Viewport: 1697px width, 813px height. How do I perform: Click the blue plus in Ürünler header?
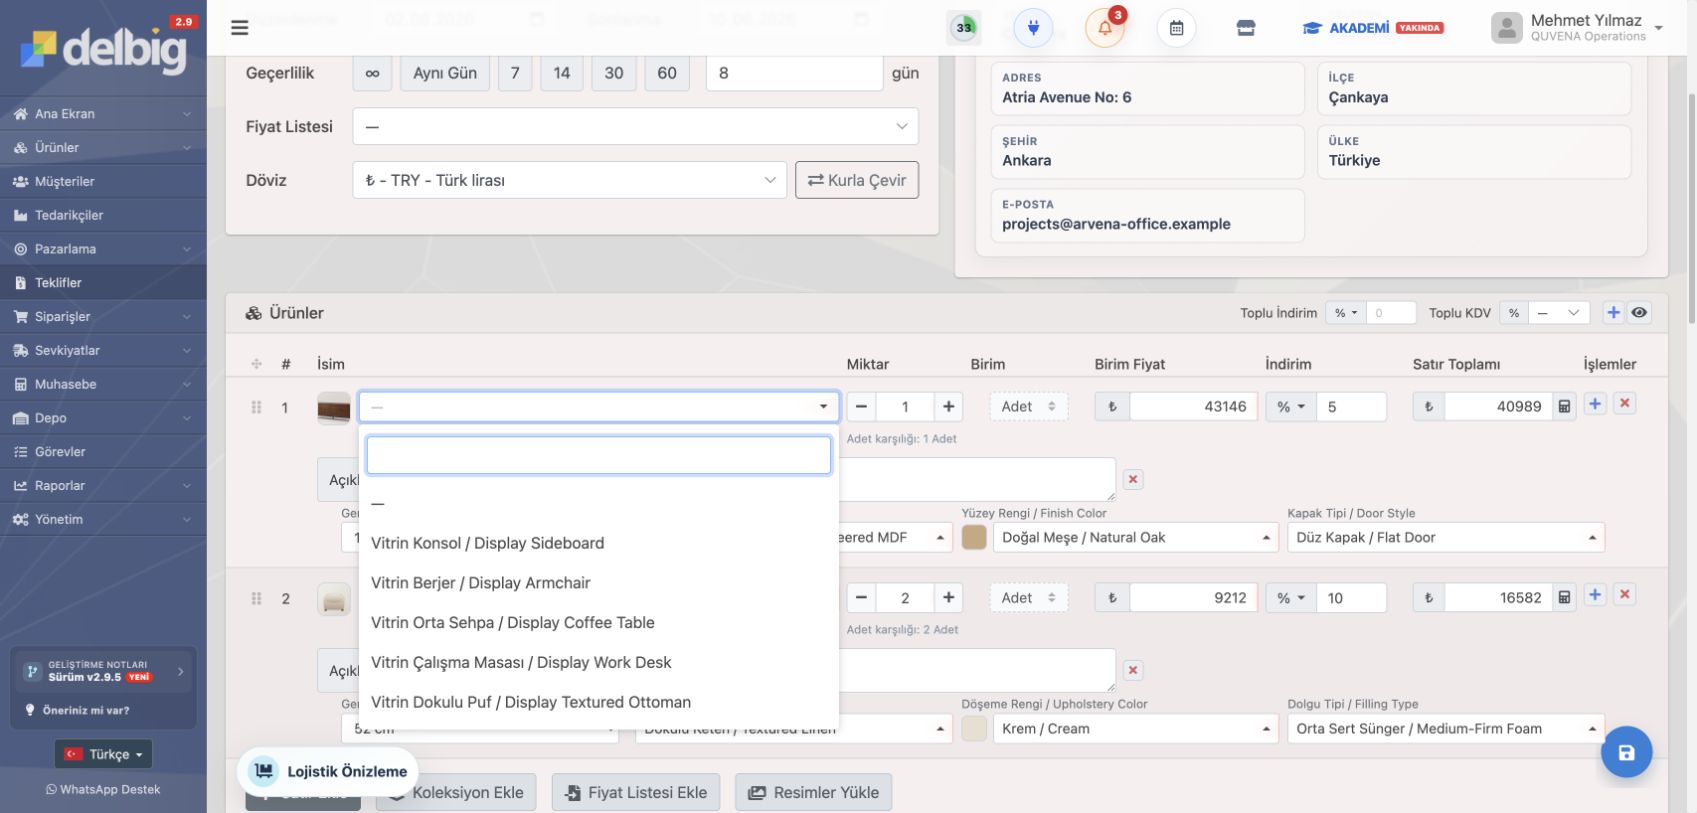click(x=1613, y=313)
